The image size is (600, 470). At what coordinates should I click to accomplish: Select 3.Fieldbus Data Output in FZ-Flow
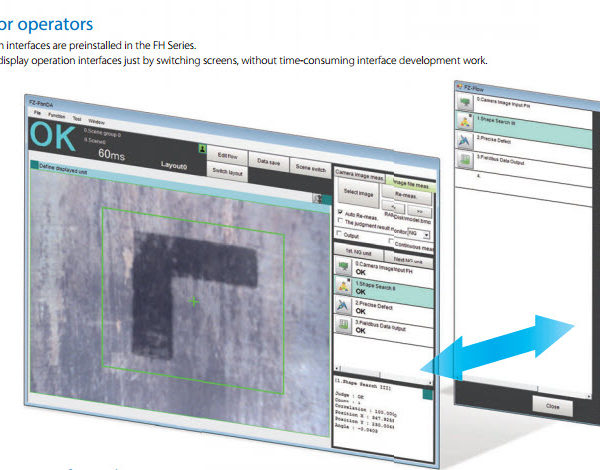click(x=524, y=168)
